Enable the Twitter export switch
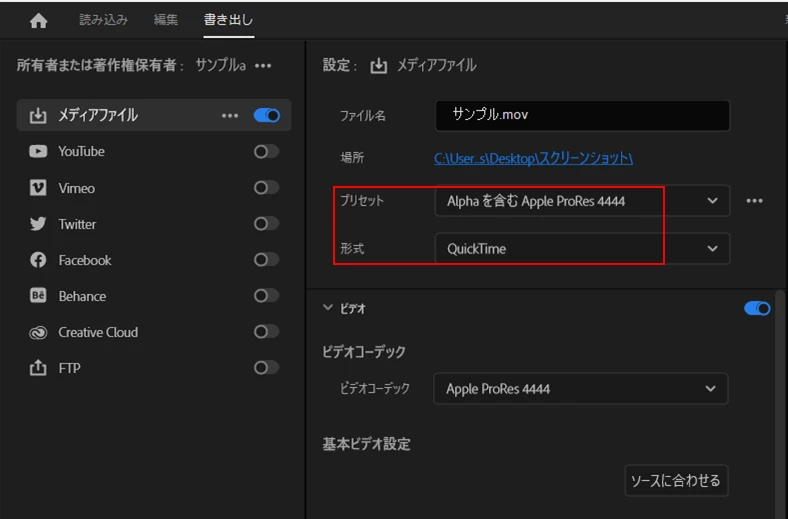Screen dimensions: 788x519 coord(266,224)
